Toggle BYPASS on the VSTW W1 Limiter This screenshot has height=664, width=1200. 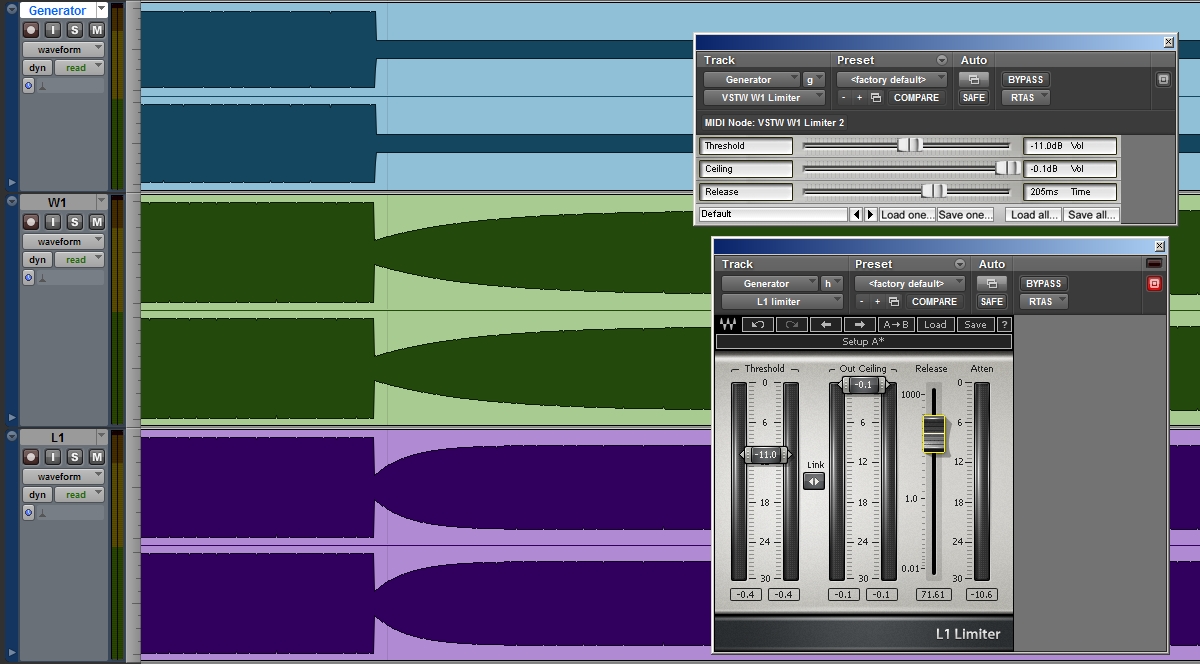pos(1025,80)
